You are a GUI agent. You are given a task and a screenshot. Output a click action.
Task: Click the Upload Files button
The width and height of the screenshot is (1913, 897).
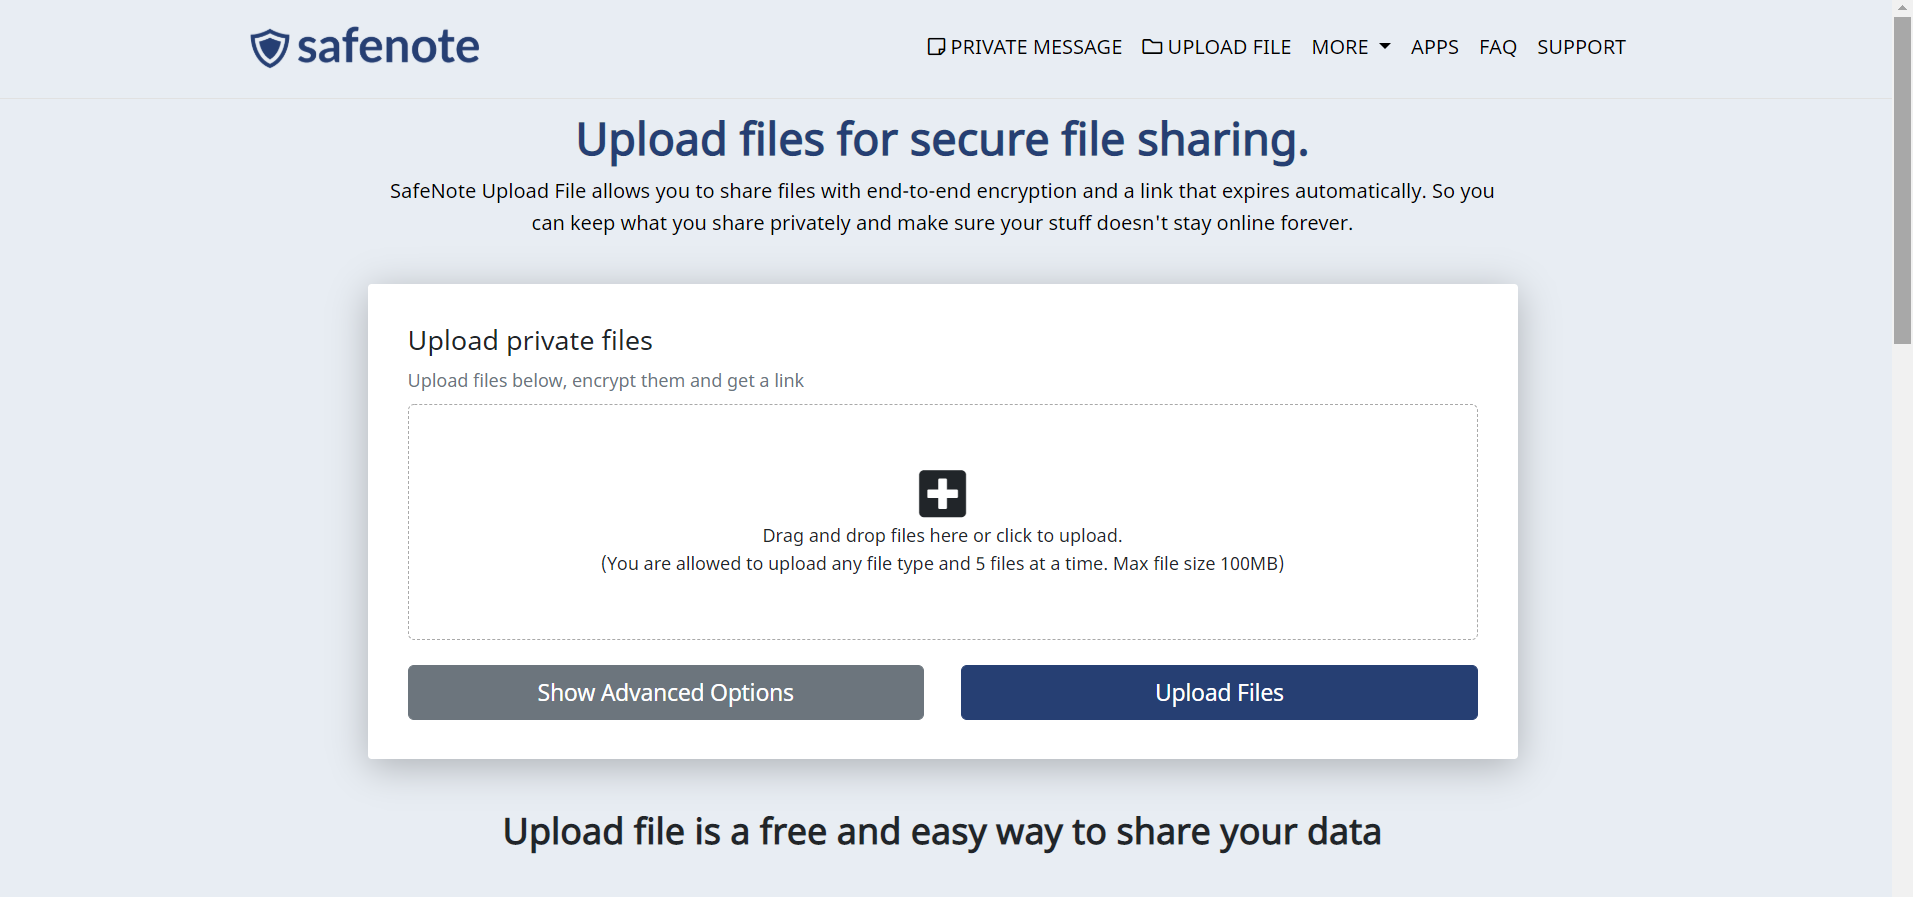point(1219,692)
